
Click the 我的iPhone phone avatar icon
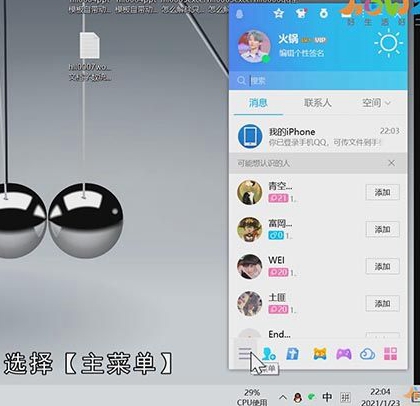(x=250, y=136)
